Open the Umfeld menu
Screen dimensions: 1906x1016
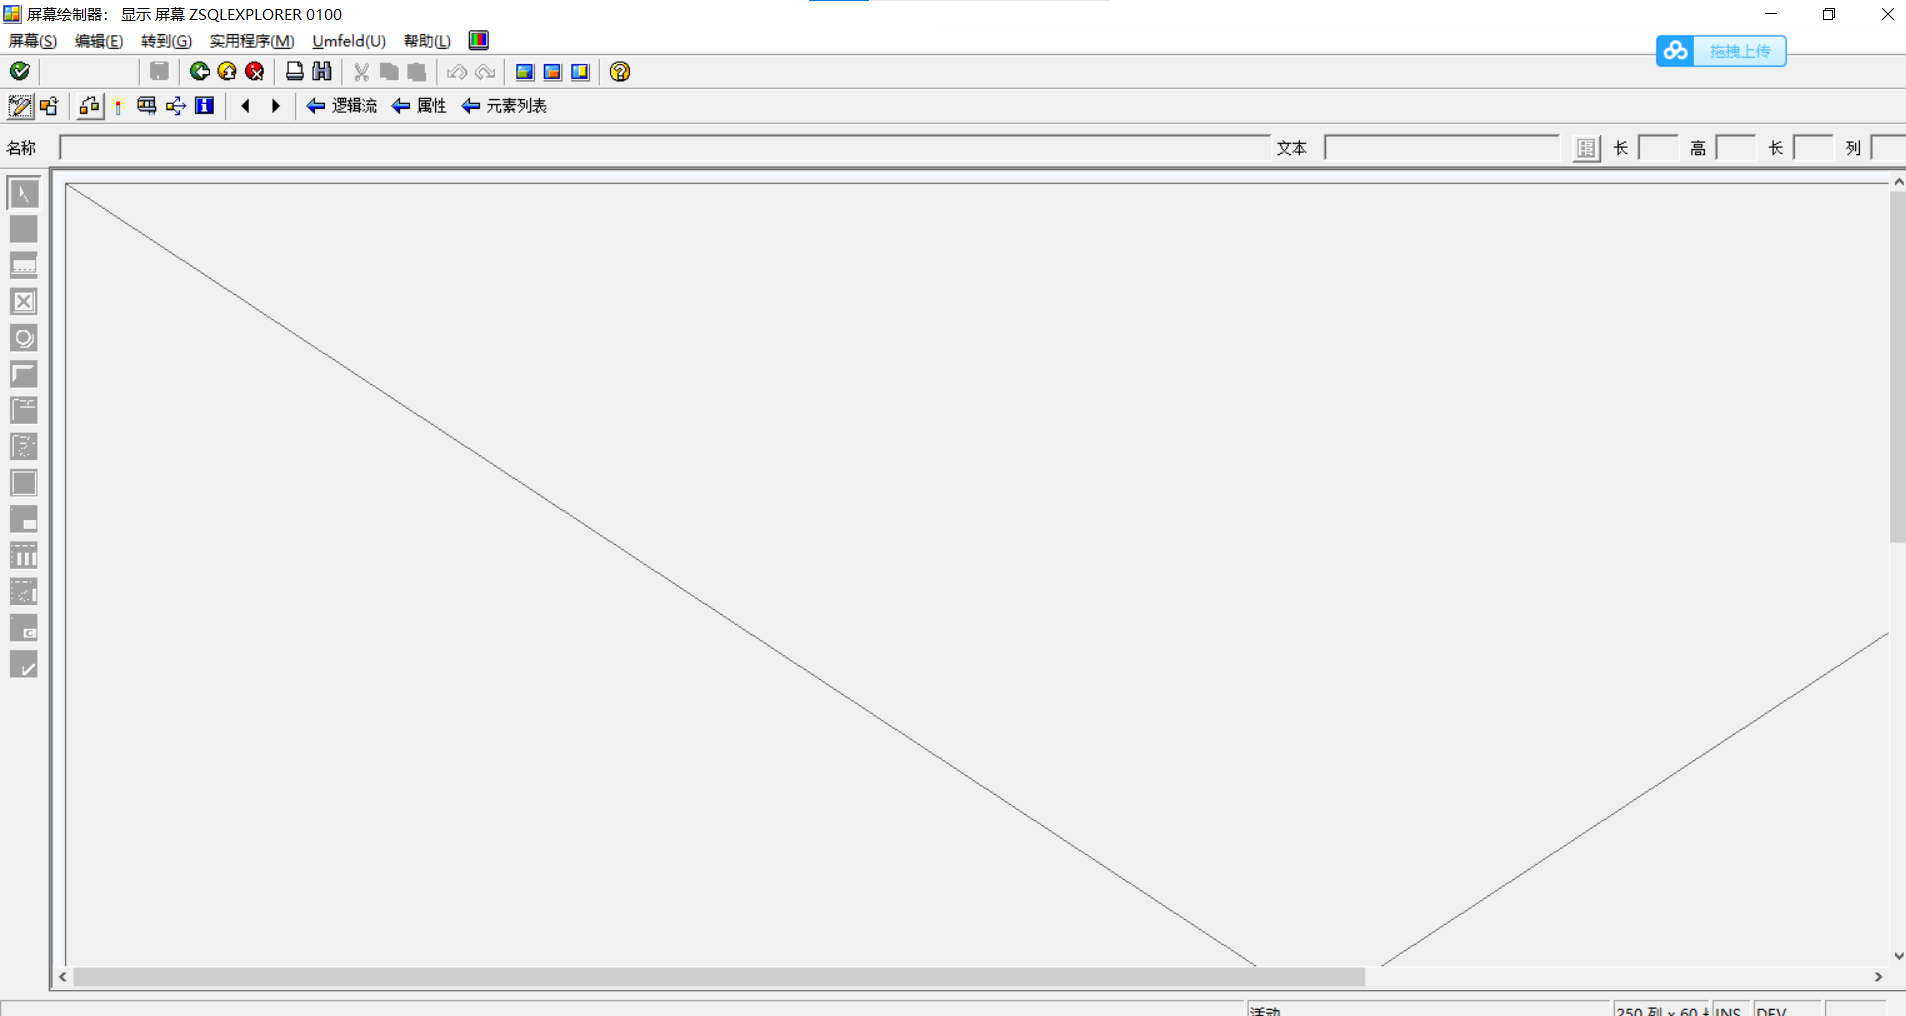click(347, 41)
